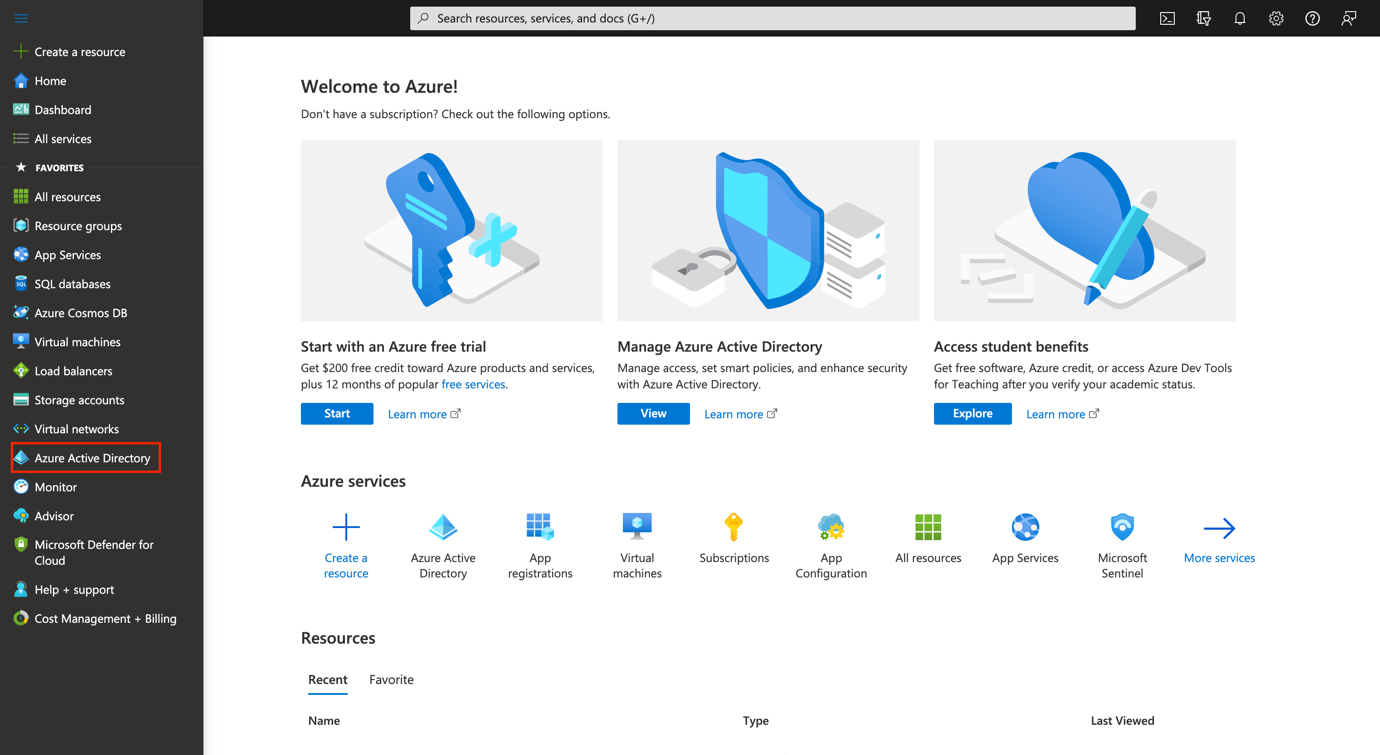Open Microsoft Sentinel under Azure services
Screen dimensions: 1380x755
[1122, 545]
